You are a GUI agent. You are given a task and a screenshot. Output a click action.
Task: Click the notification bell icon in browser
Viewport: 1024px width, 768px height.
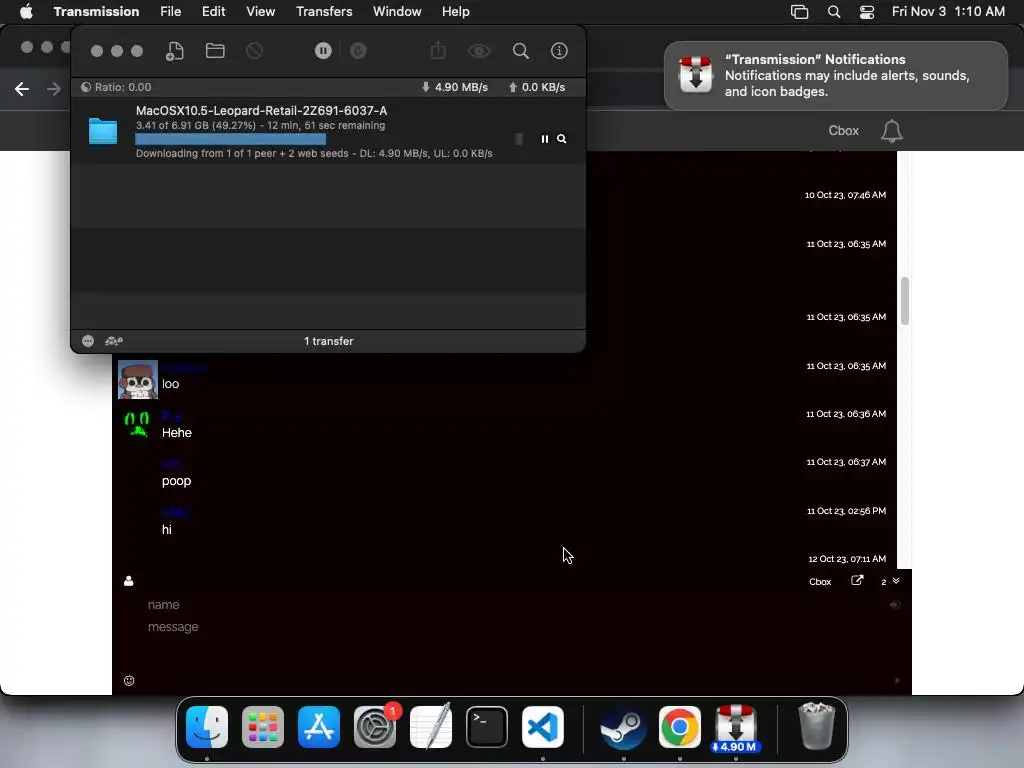891,131
